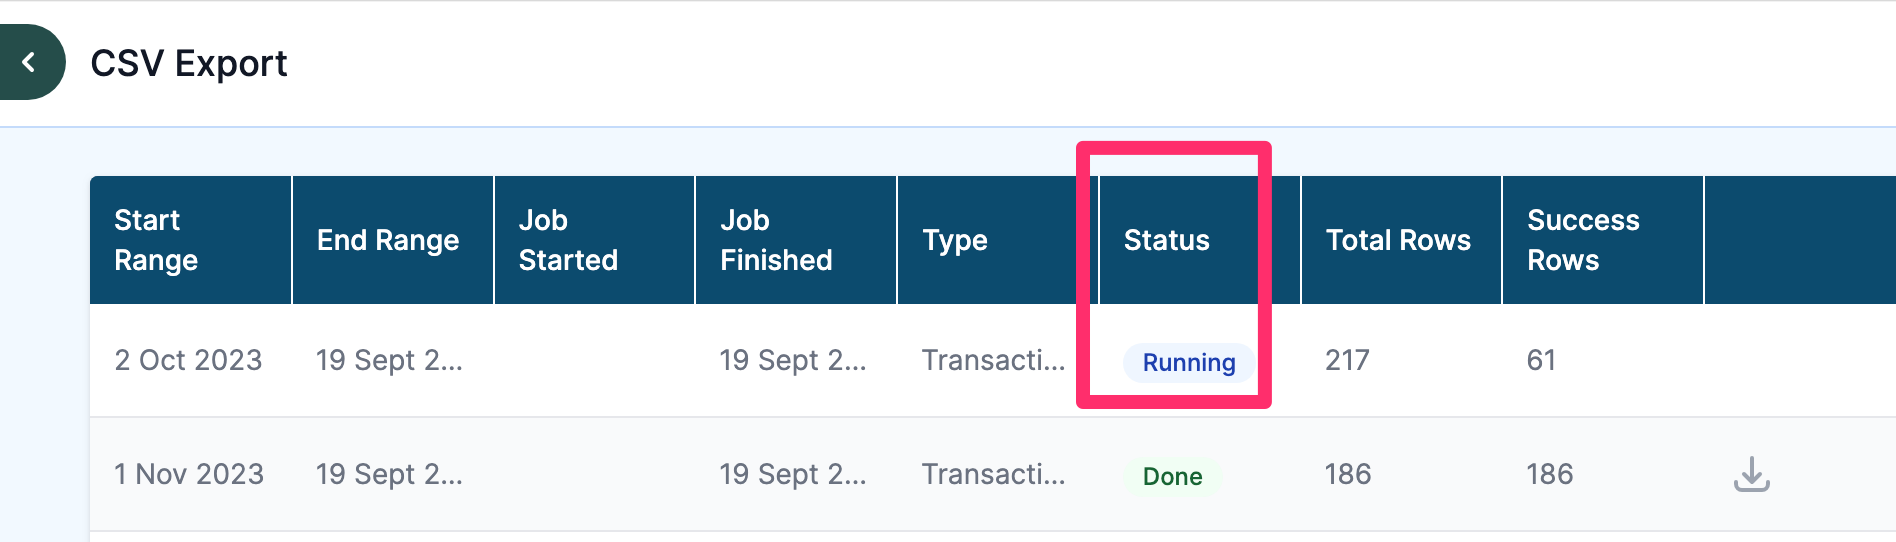Click the back arrow button
The image size is (1896, 542).
(30, 62)
